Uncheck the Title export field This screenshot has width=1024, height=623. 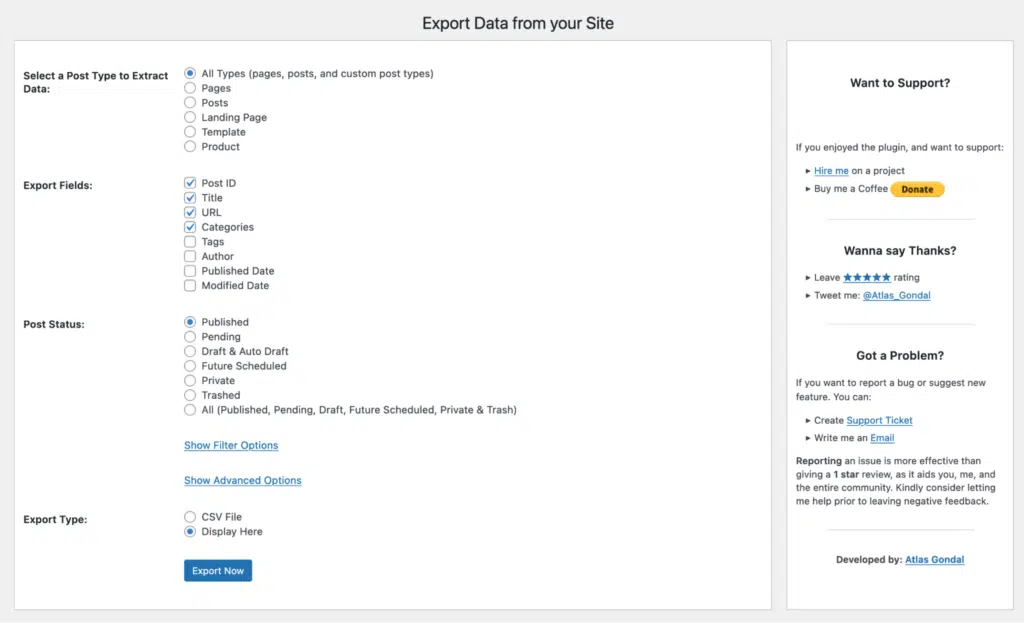190,197
